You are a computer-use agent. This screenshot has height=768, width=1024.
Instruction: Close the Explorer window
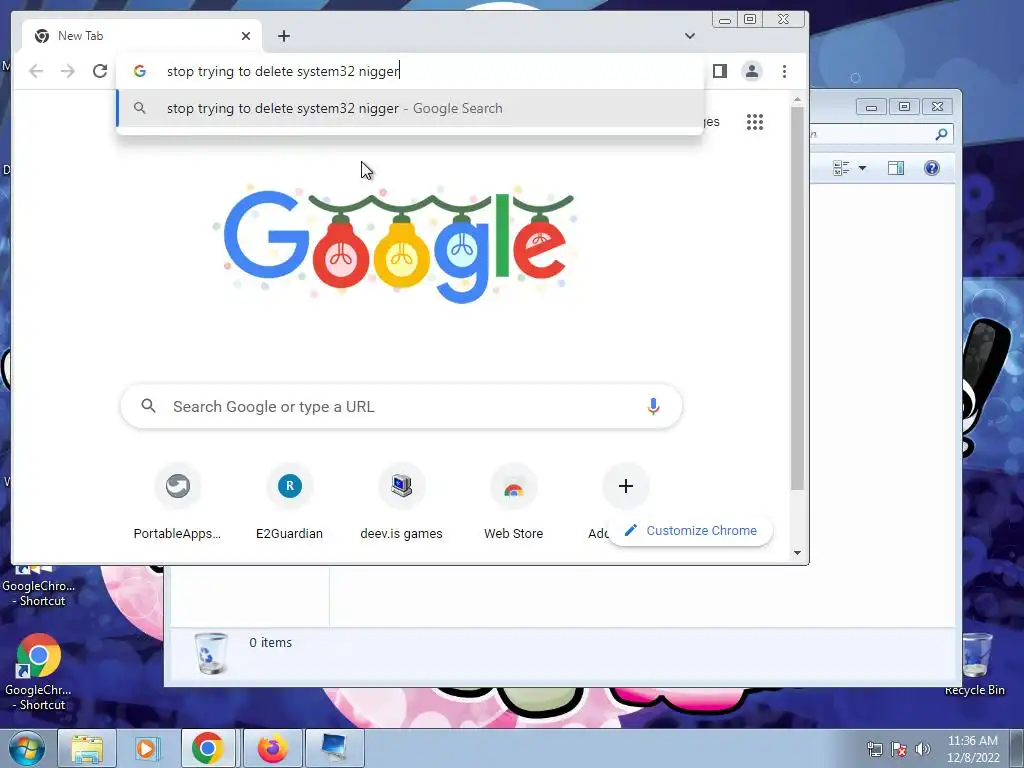click(x=937, y=107)
